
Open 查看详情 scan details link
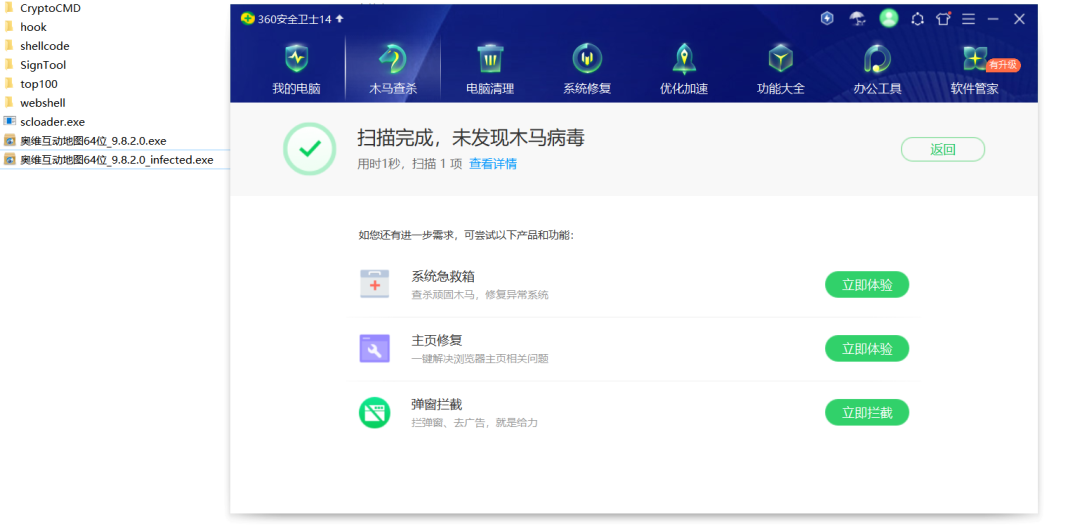pos(493,164)
